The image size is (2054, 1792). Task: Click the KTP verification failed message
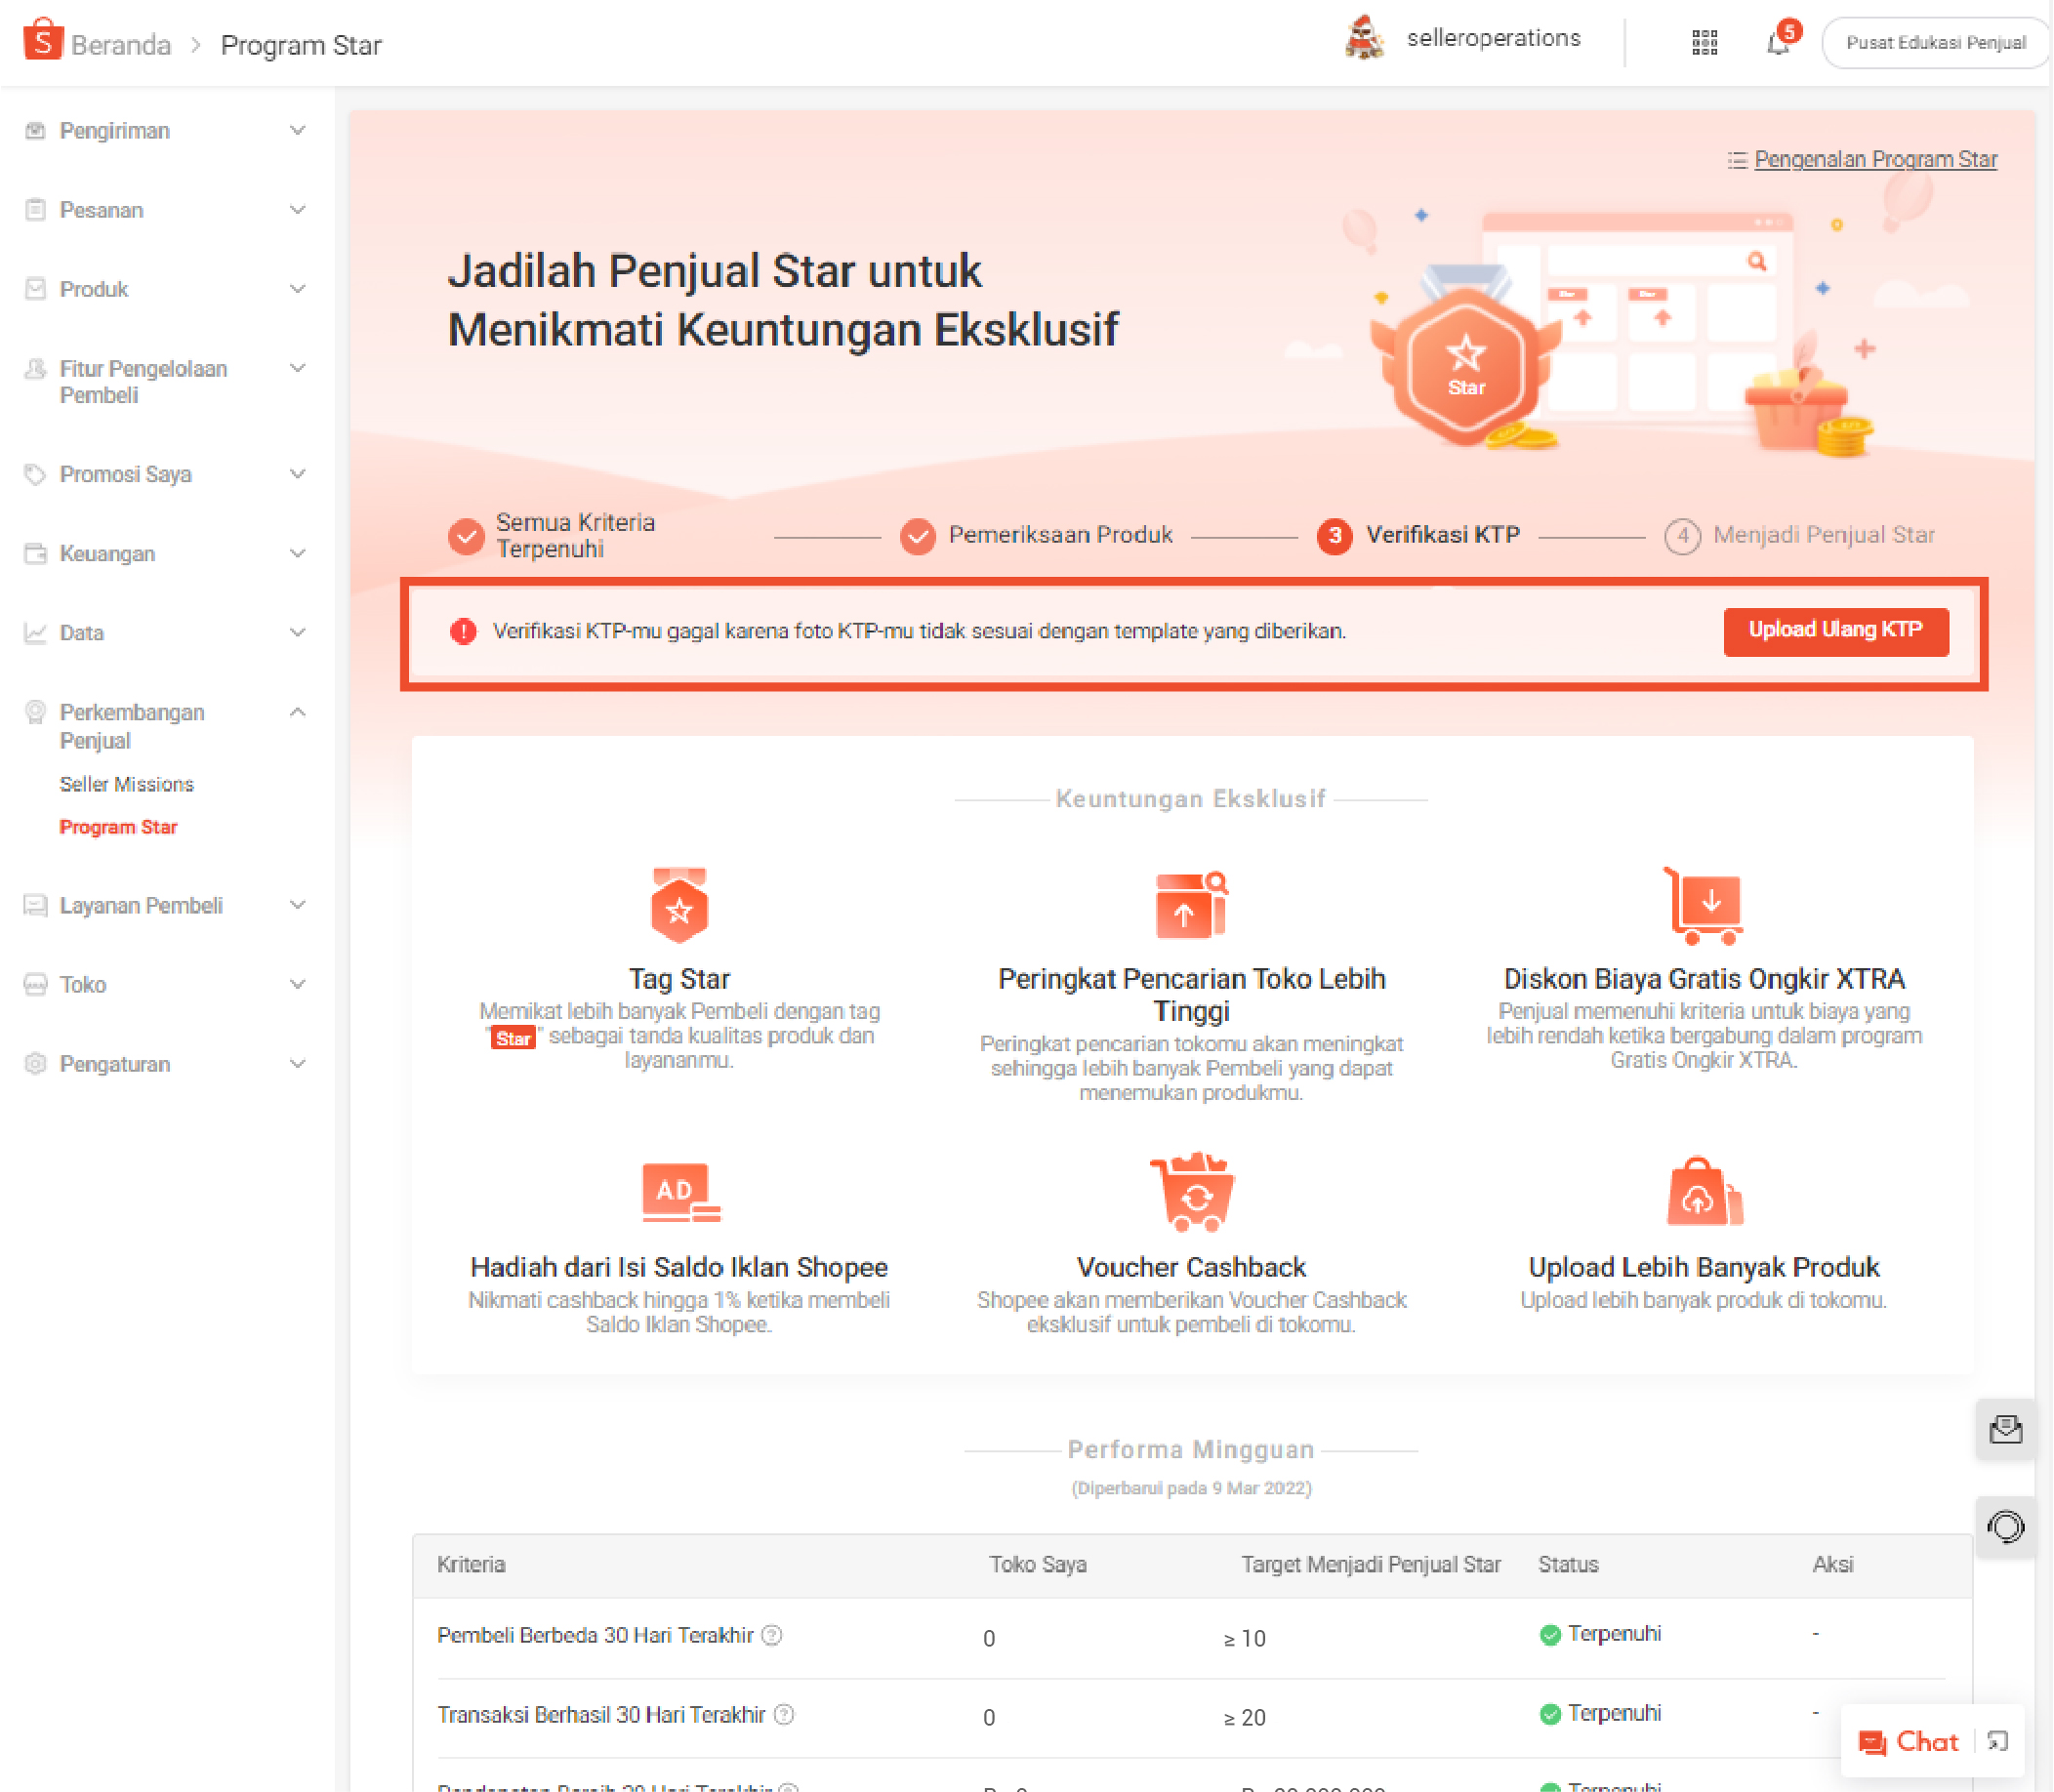pos(919,632)
